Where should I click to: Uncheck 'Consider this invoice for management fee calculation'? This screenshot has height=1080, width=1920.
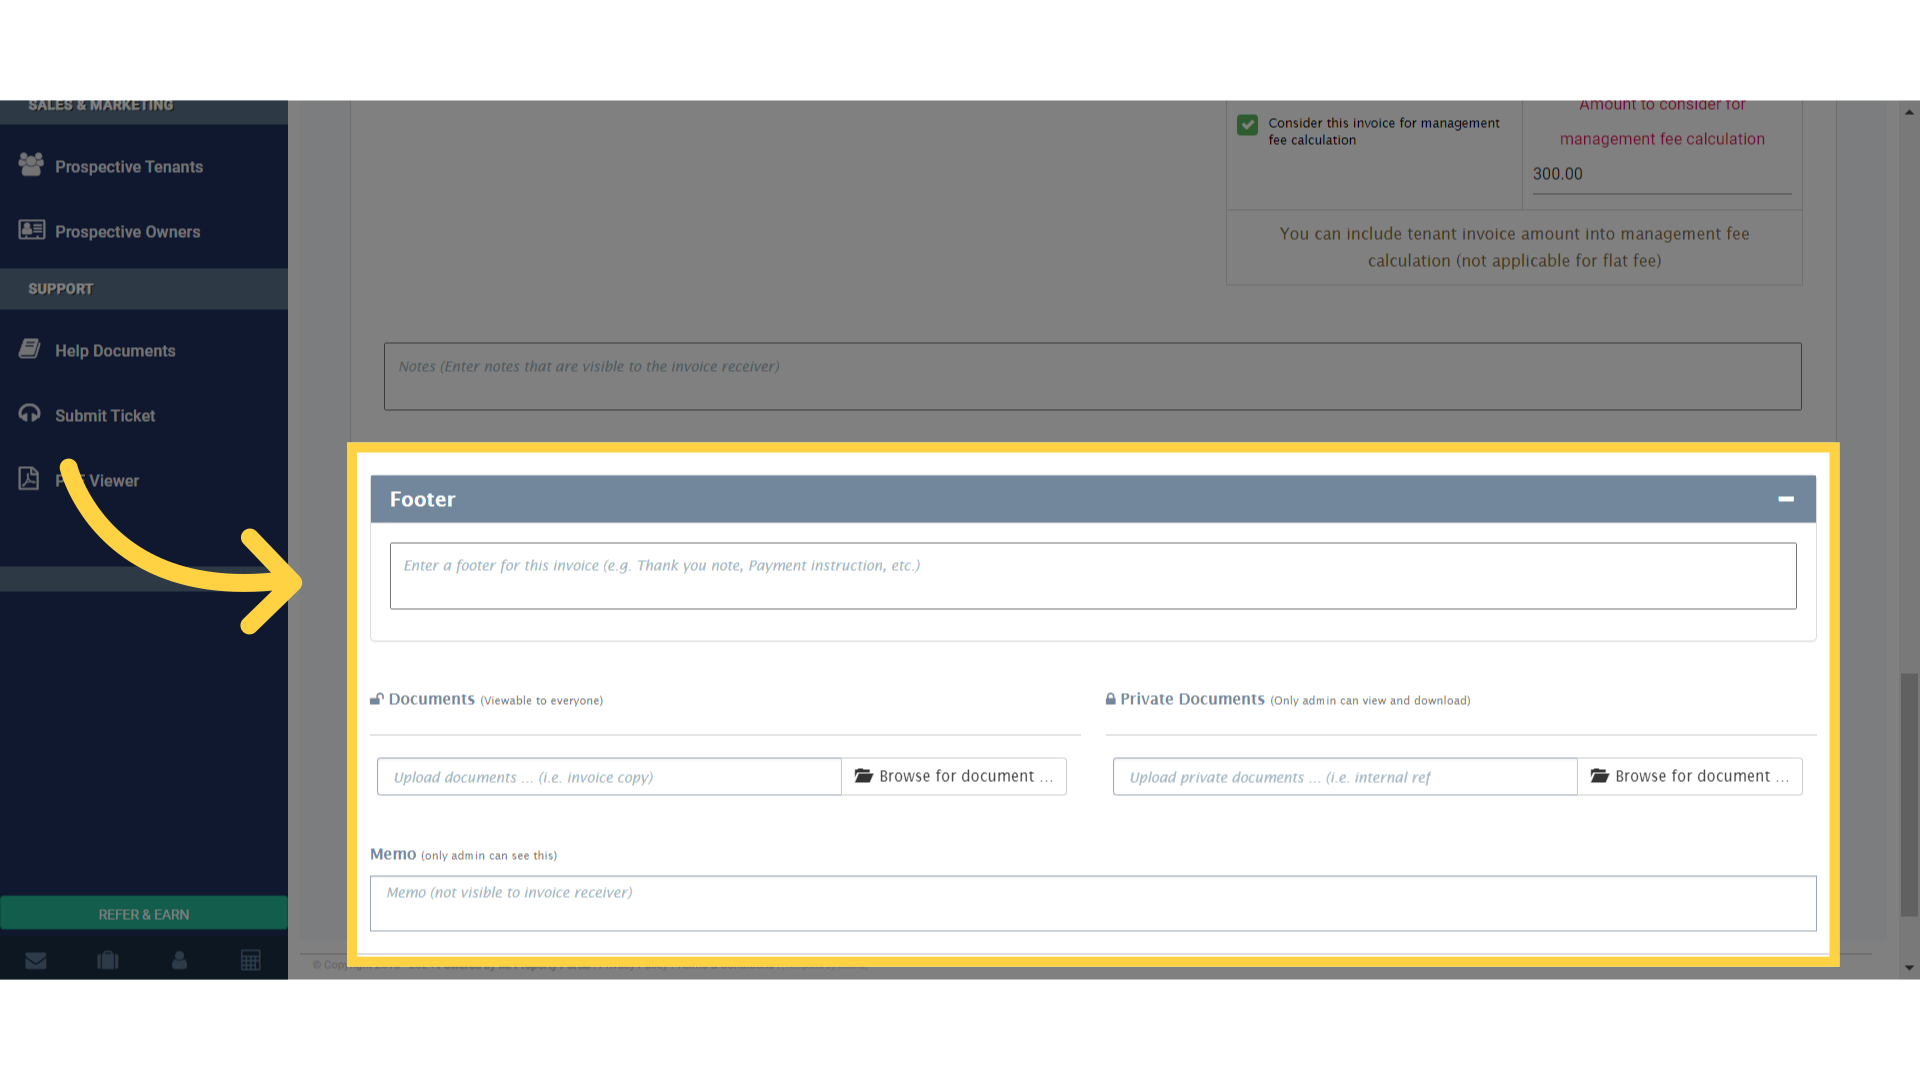[1247, 125]
